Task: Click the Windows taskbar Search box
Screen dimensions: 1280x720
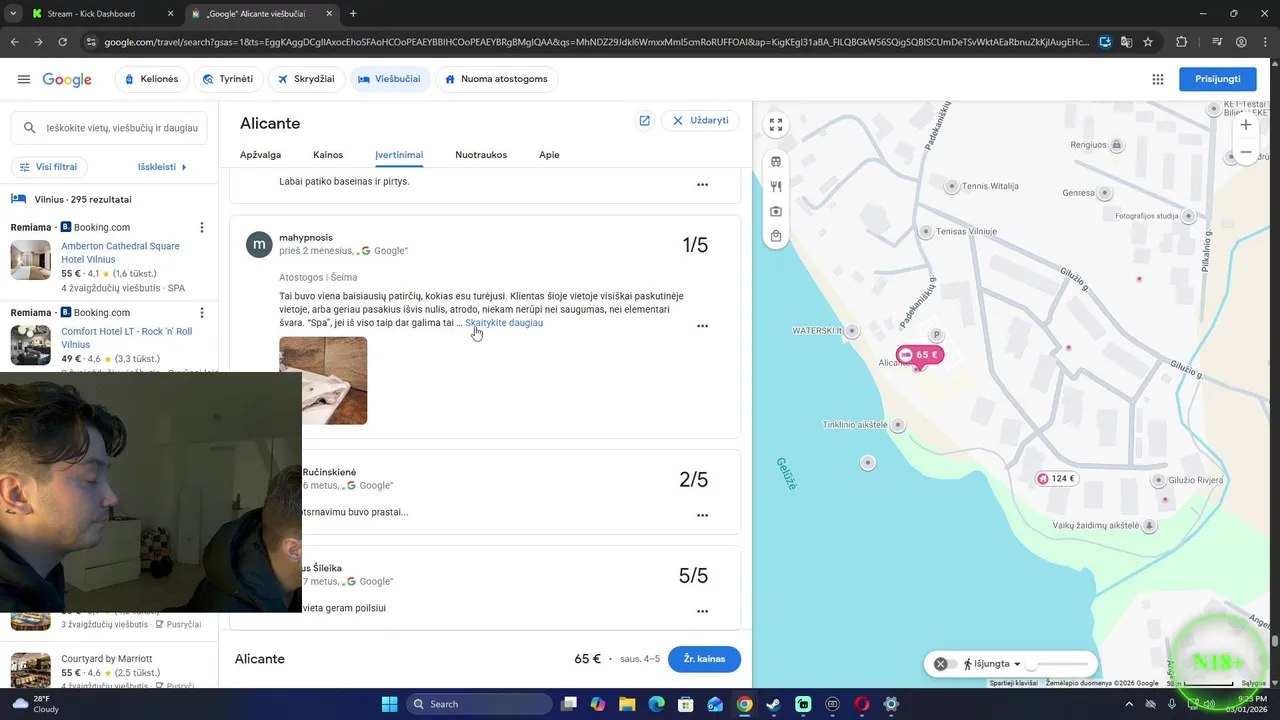Action: (479, 704)
